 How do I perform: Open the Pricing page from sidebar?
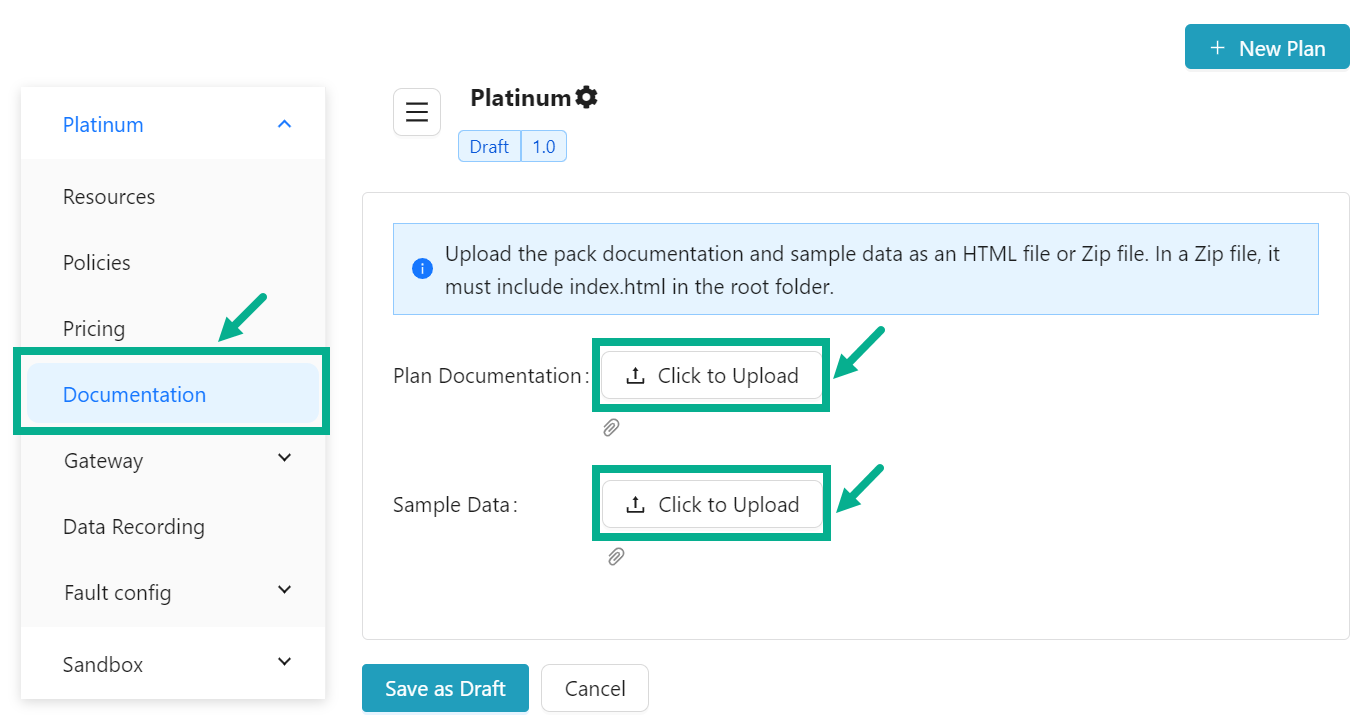click(94, 328)
